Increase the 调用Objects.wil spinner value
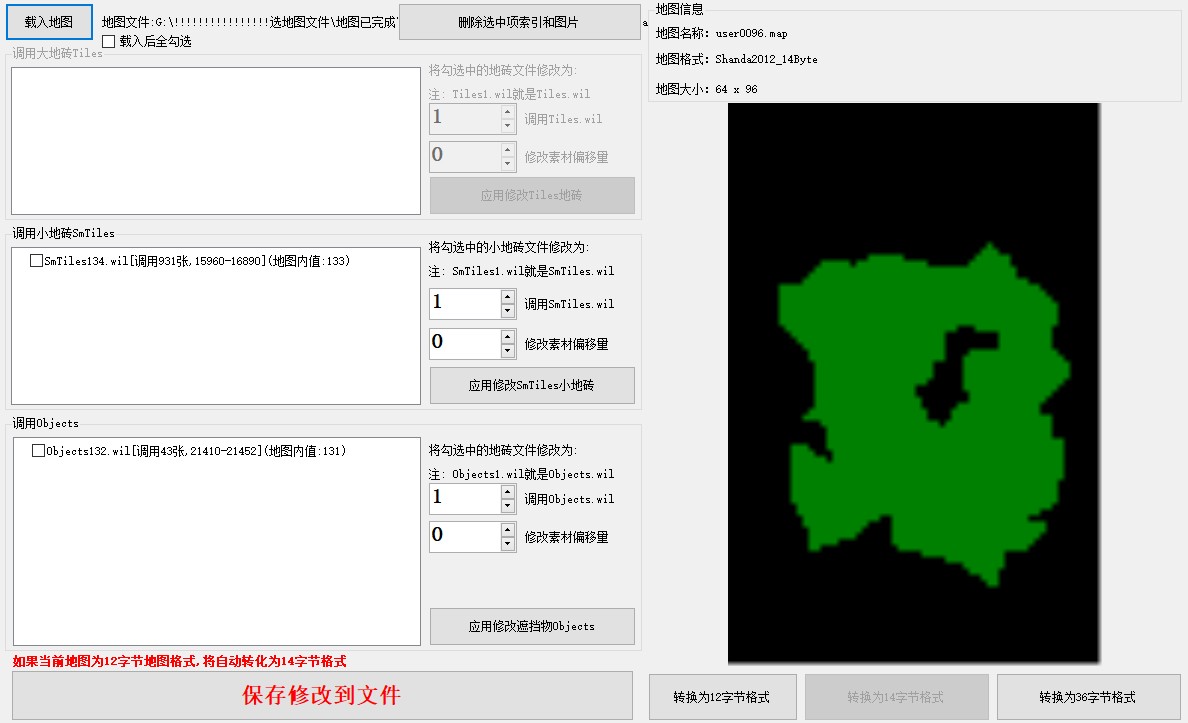This screenshot has height=723, width=1188. click(508, 492)
